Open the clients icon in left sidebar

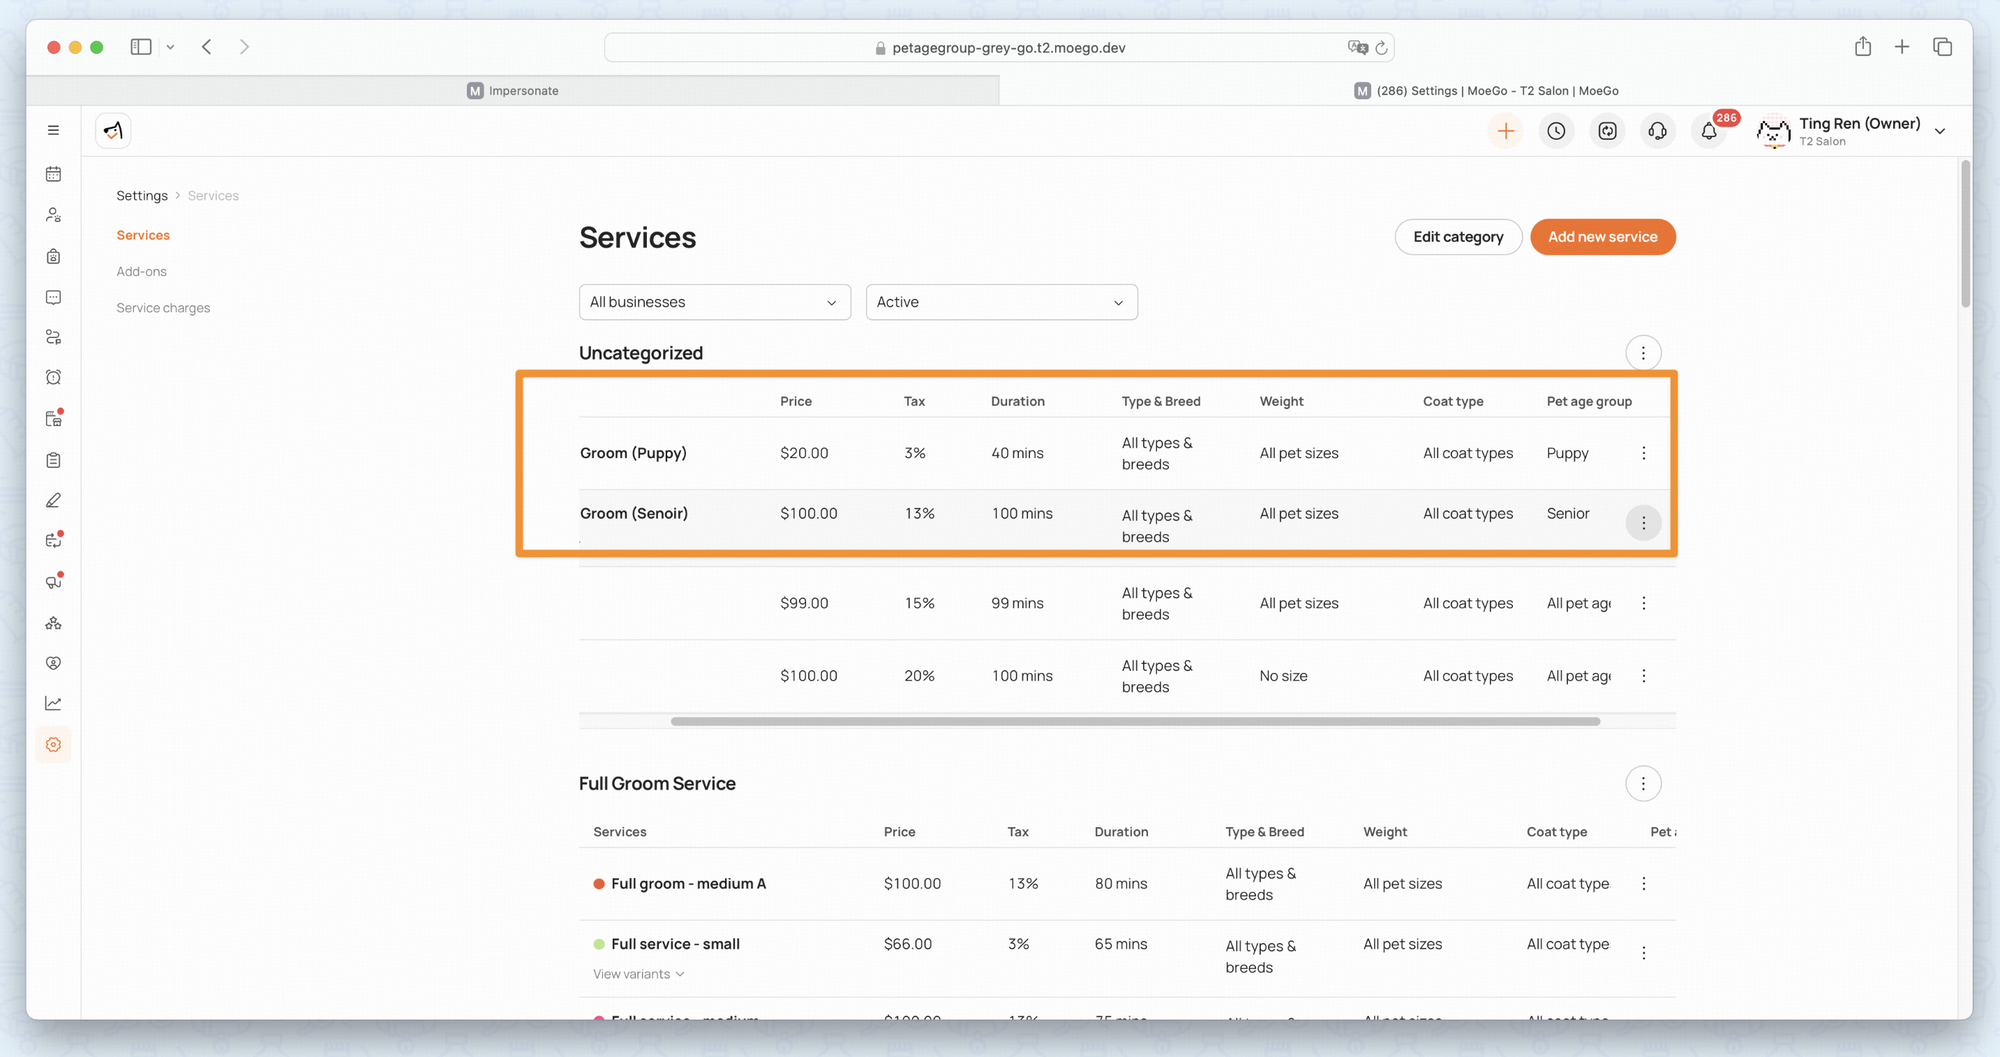(54, 215)
